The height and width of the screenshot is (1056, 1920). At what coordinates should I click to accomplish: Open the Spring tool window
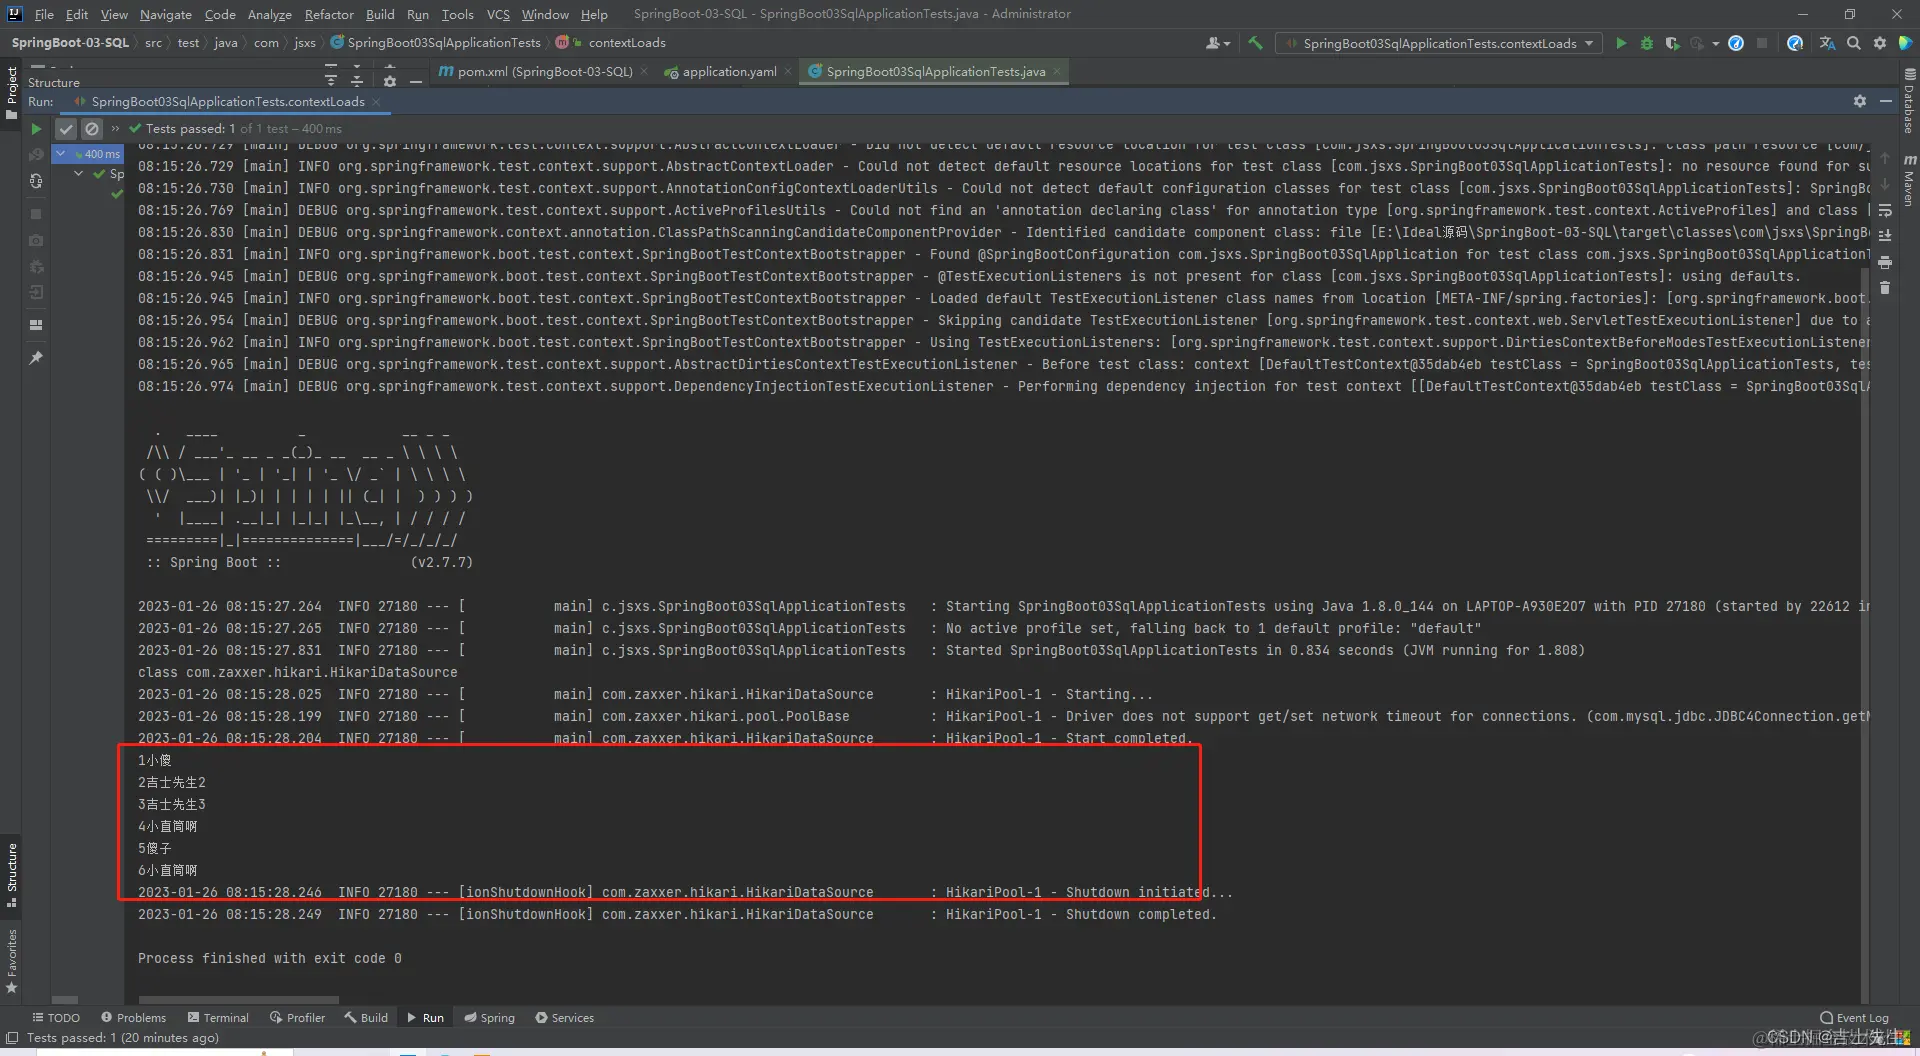[490, 1017]
